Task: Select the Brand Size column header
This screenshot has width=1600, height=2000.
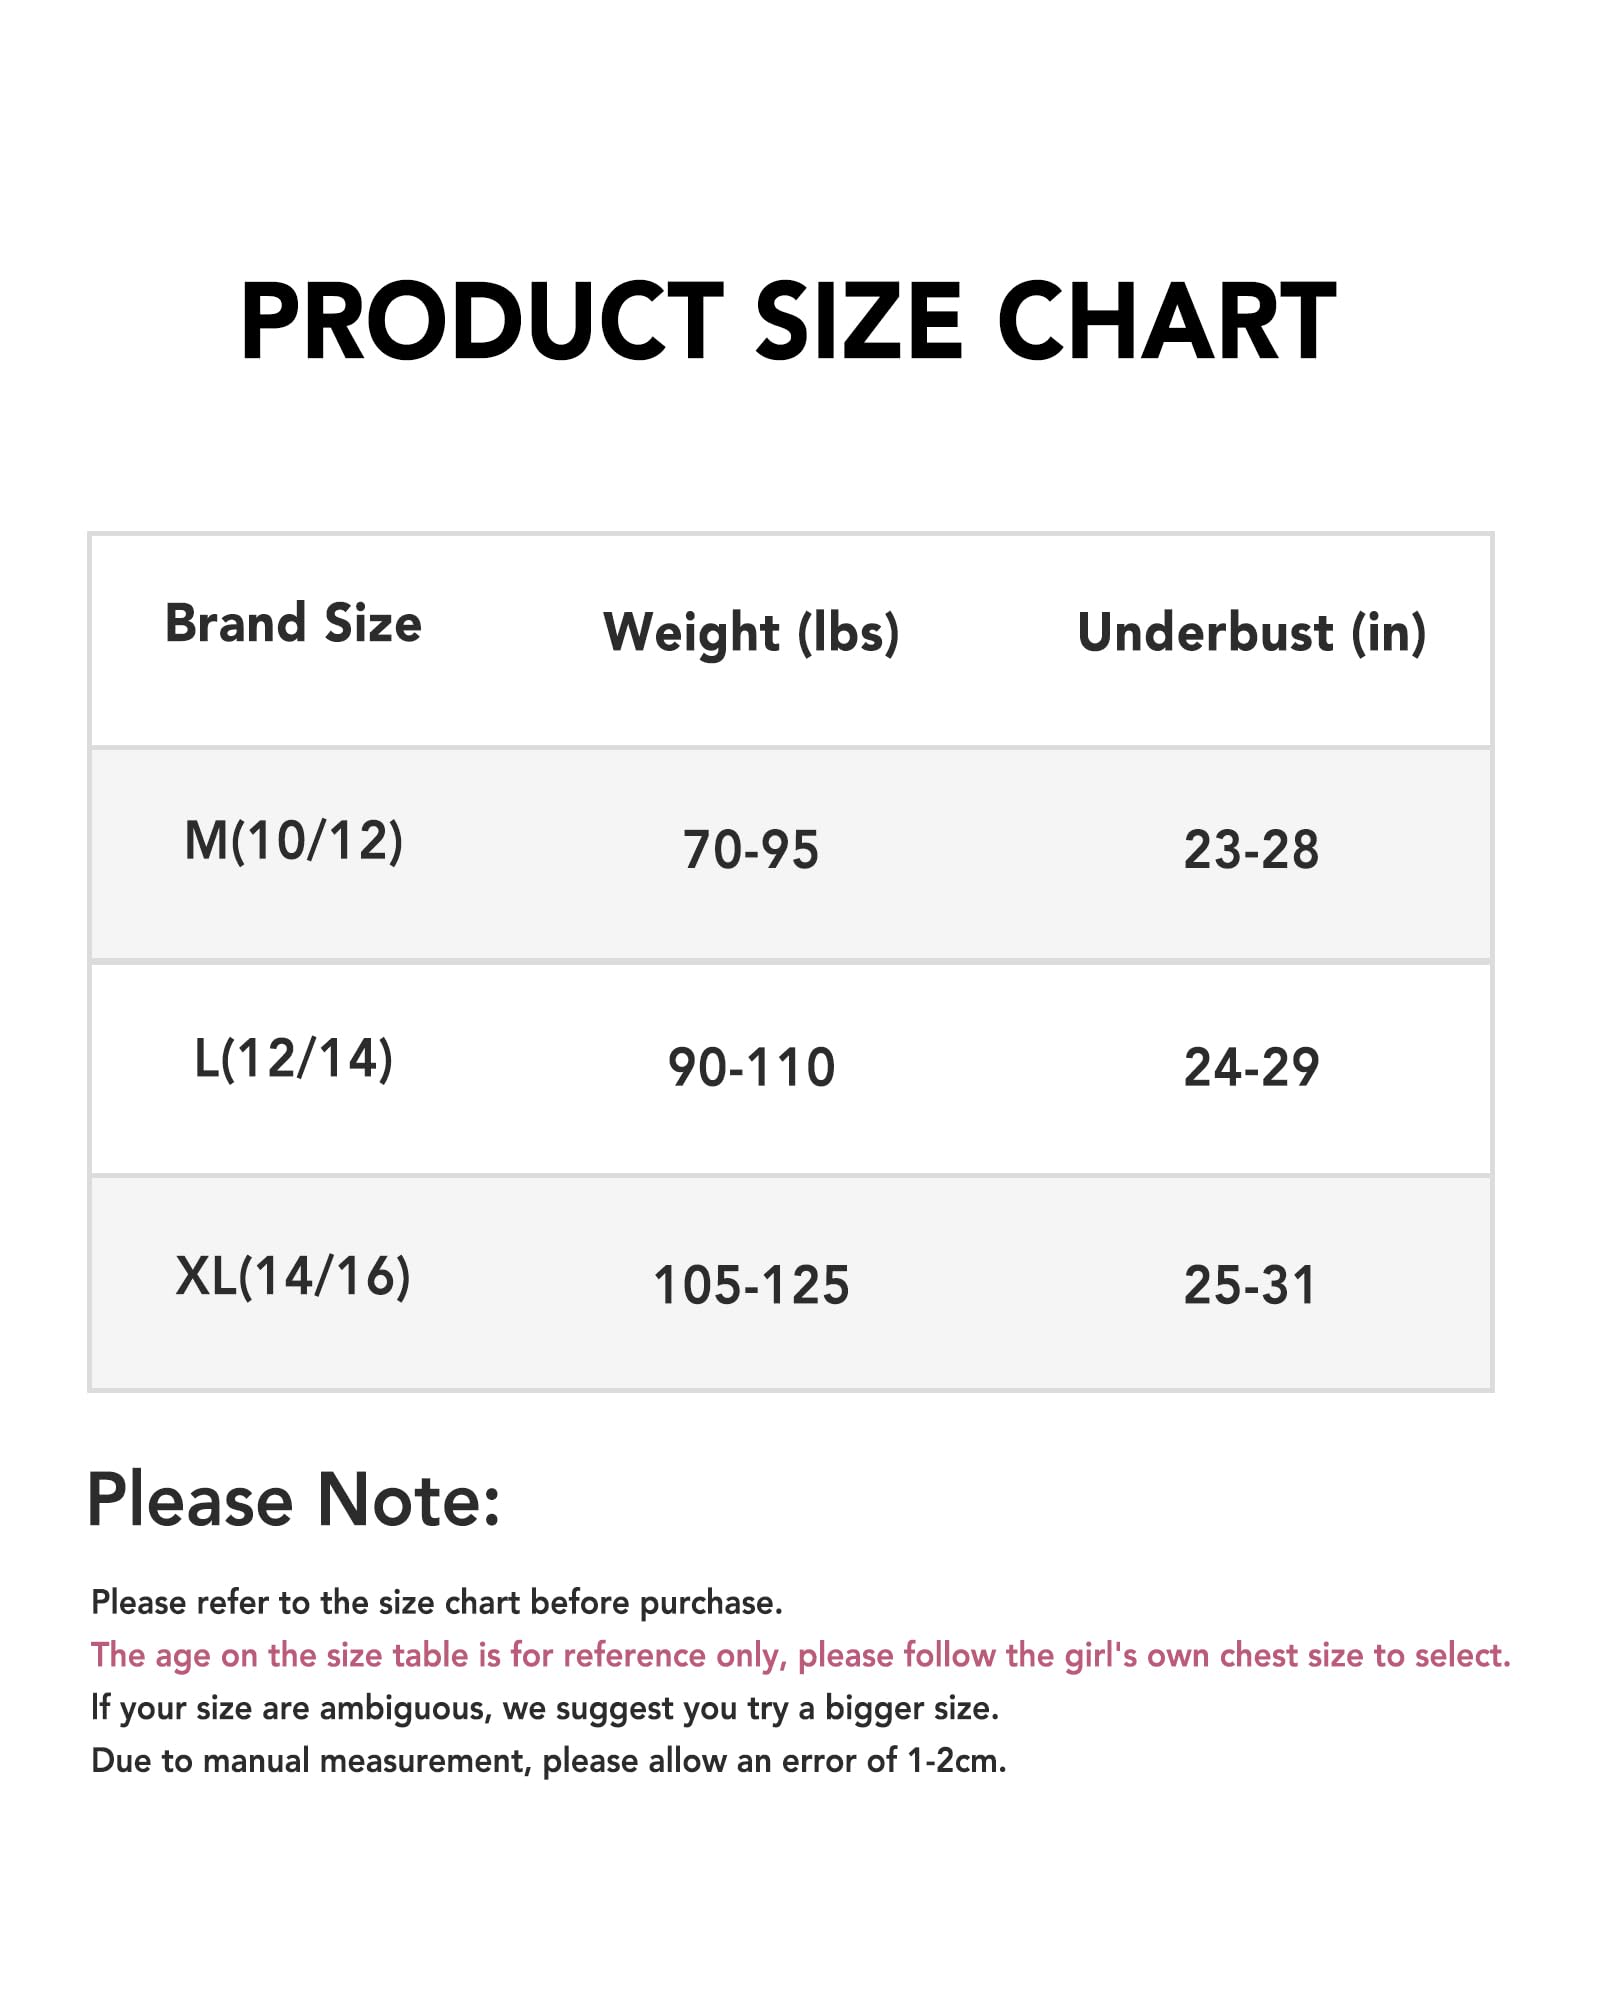Action: click(x=293, y=623)
